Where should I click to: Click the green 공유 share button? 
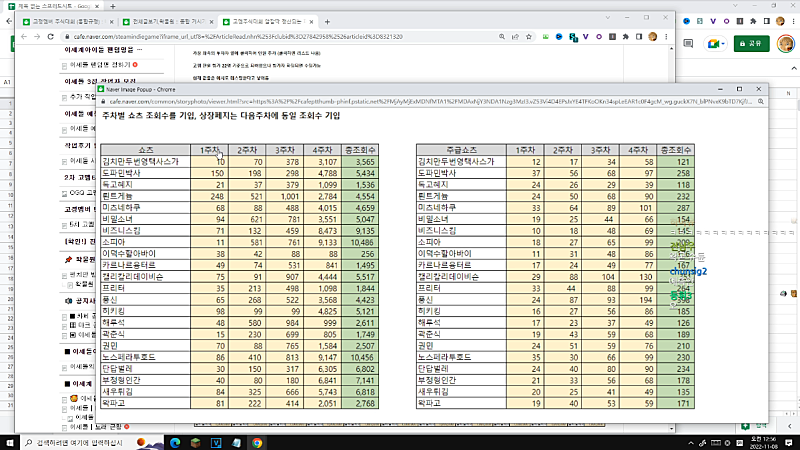(x=749, y=43)
